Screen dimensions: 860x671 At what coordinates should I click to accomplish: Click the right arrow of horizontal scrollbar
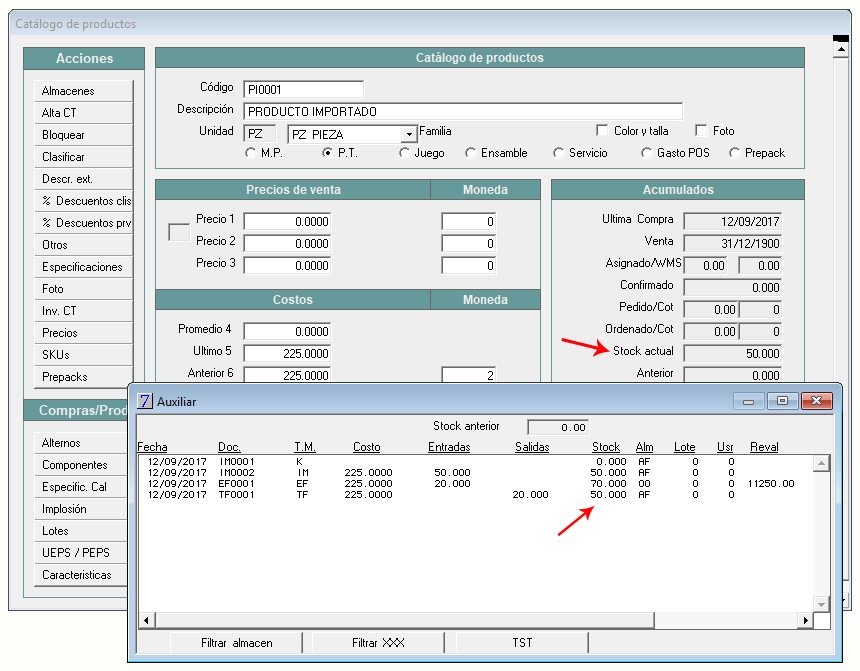(805, 621)
